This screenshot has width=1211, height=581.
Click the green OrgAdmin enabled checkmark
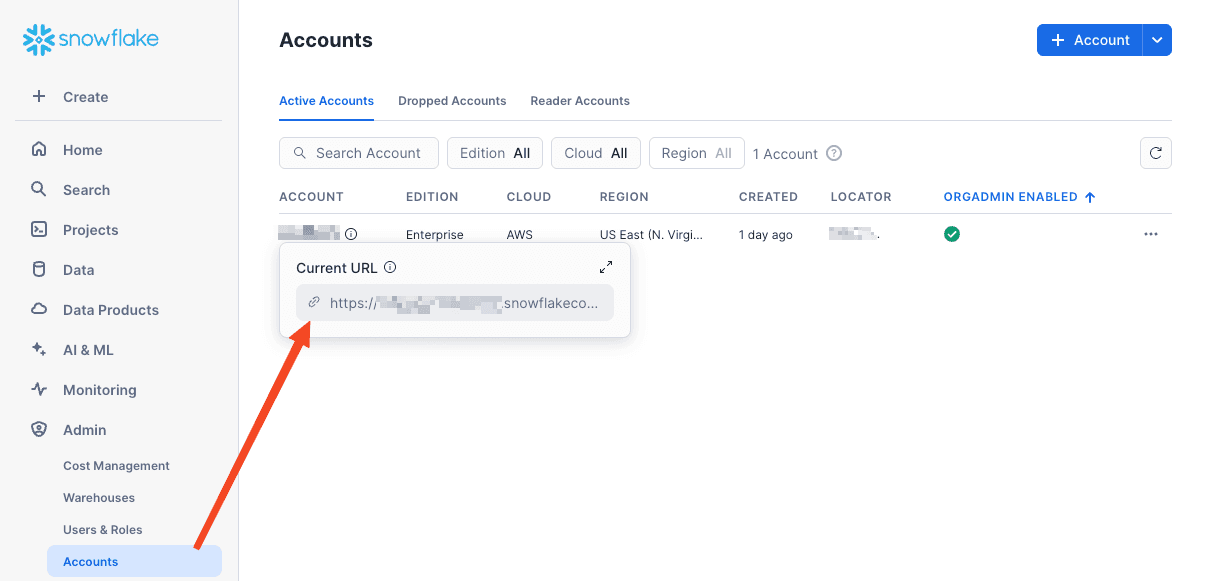952,234
